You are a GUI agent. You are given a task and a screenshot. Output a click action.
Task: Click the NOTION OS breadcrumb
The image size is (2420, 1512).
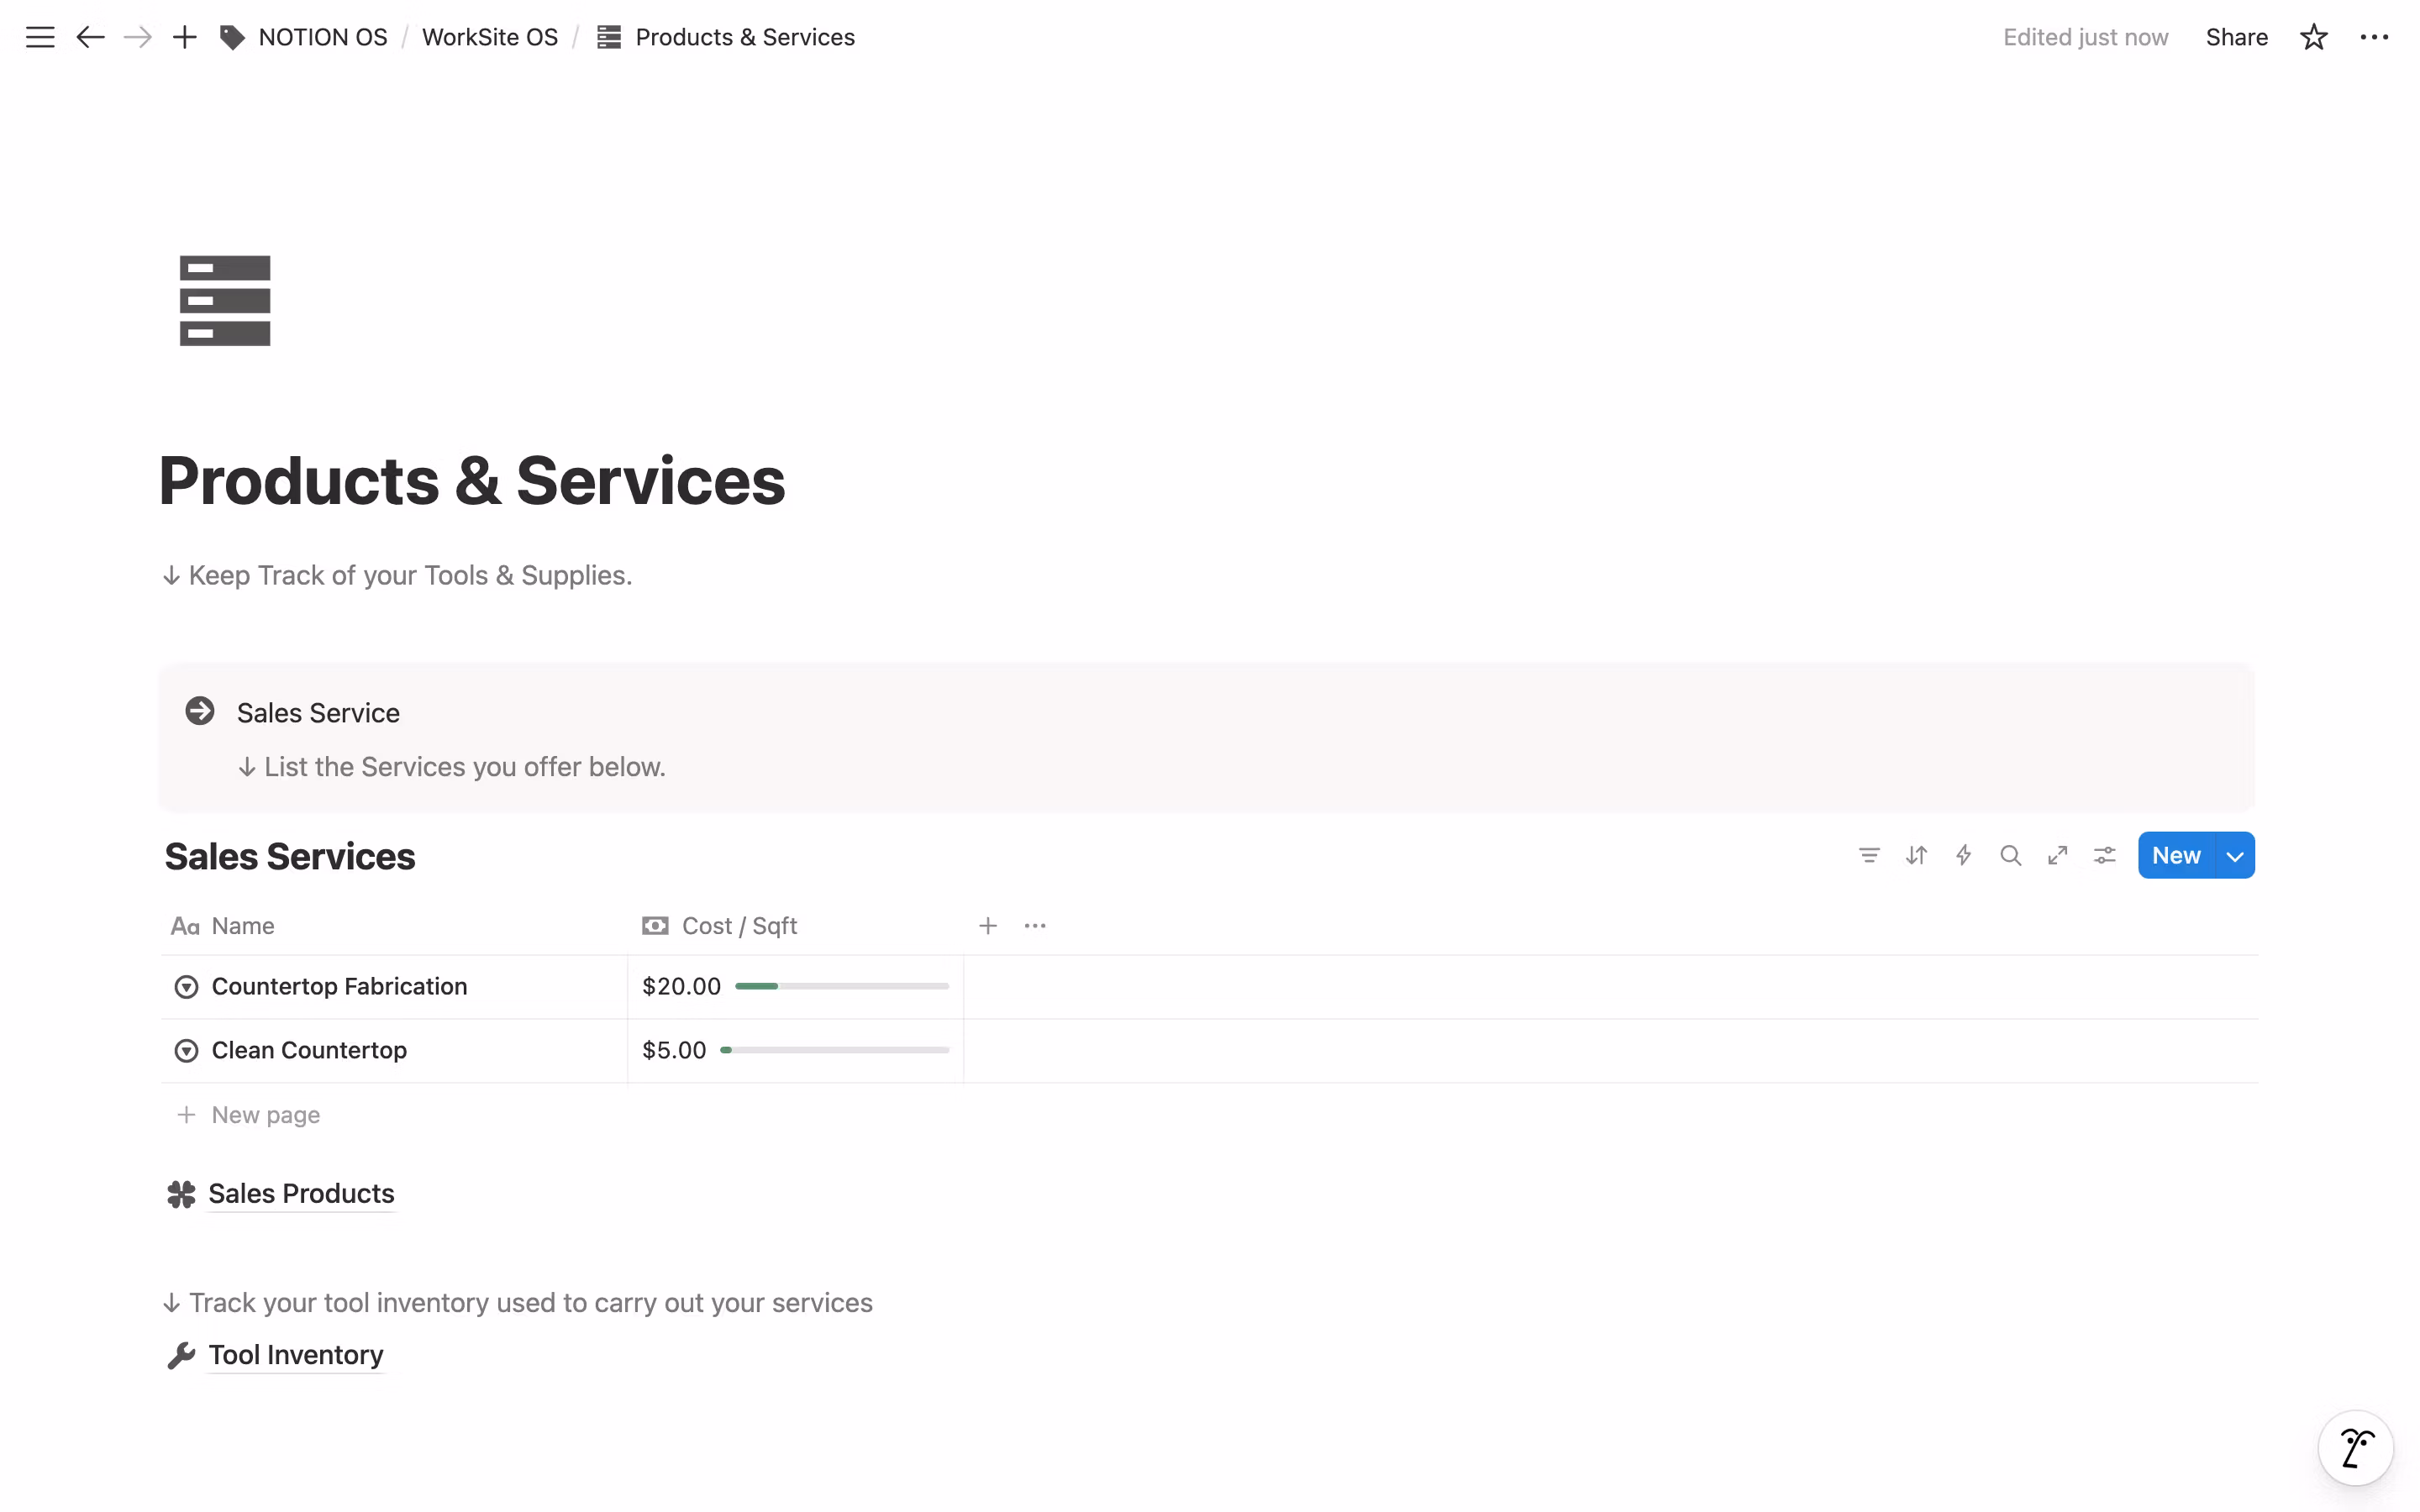(322, 37)
